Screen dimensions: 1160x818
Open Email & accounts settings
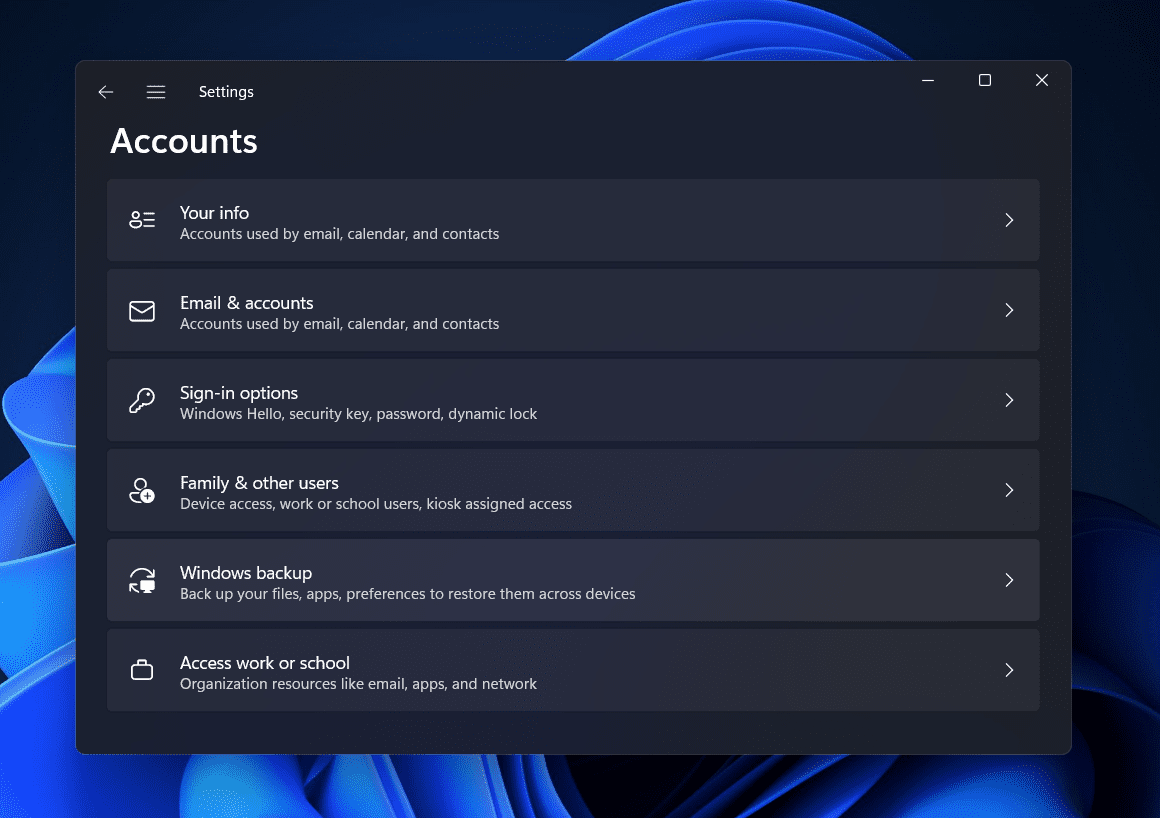573,310
